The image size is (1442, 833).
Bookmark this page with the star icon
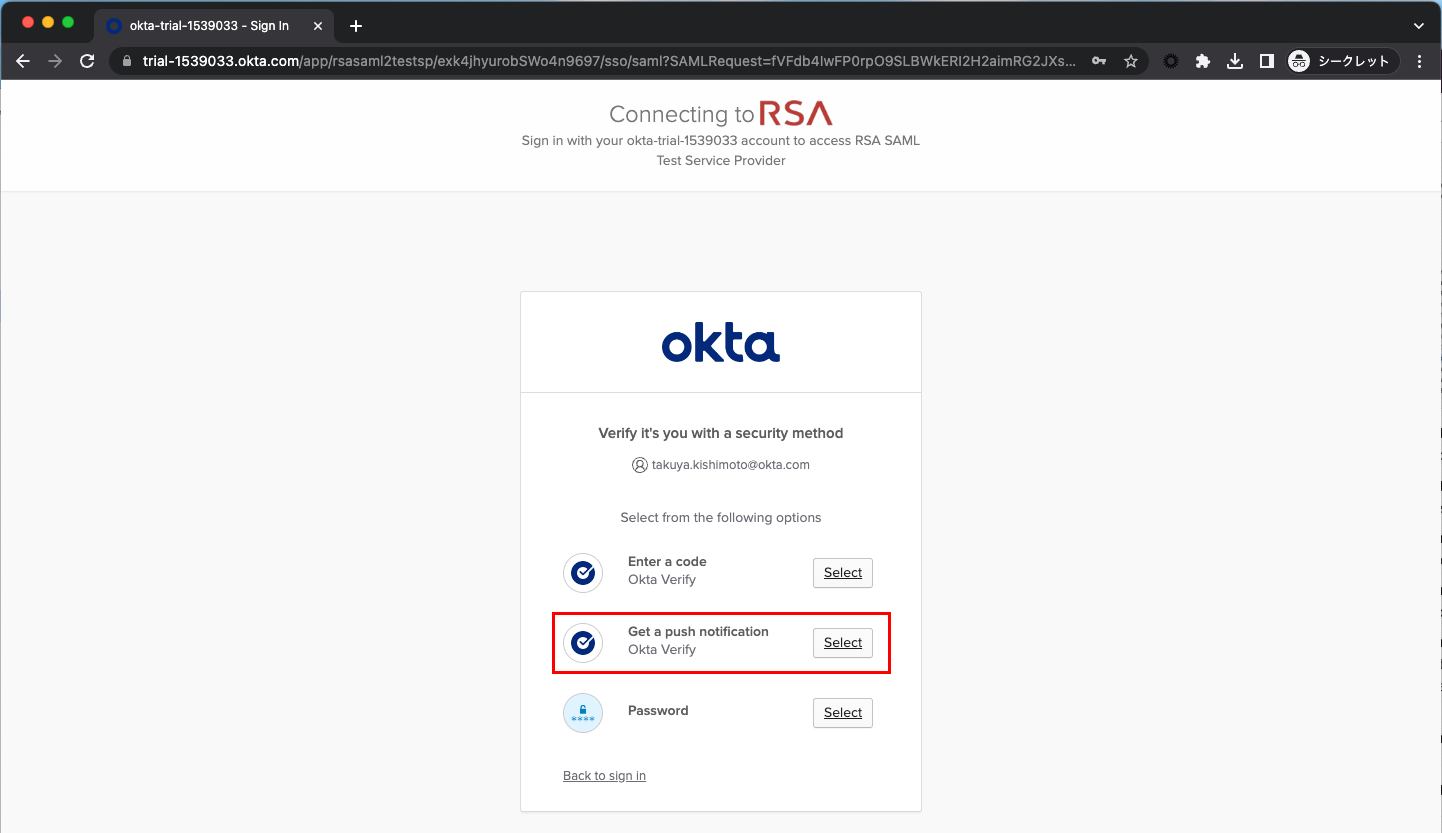[x=1131, y=61]
